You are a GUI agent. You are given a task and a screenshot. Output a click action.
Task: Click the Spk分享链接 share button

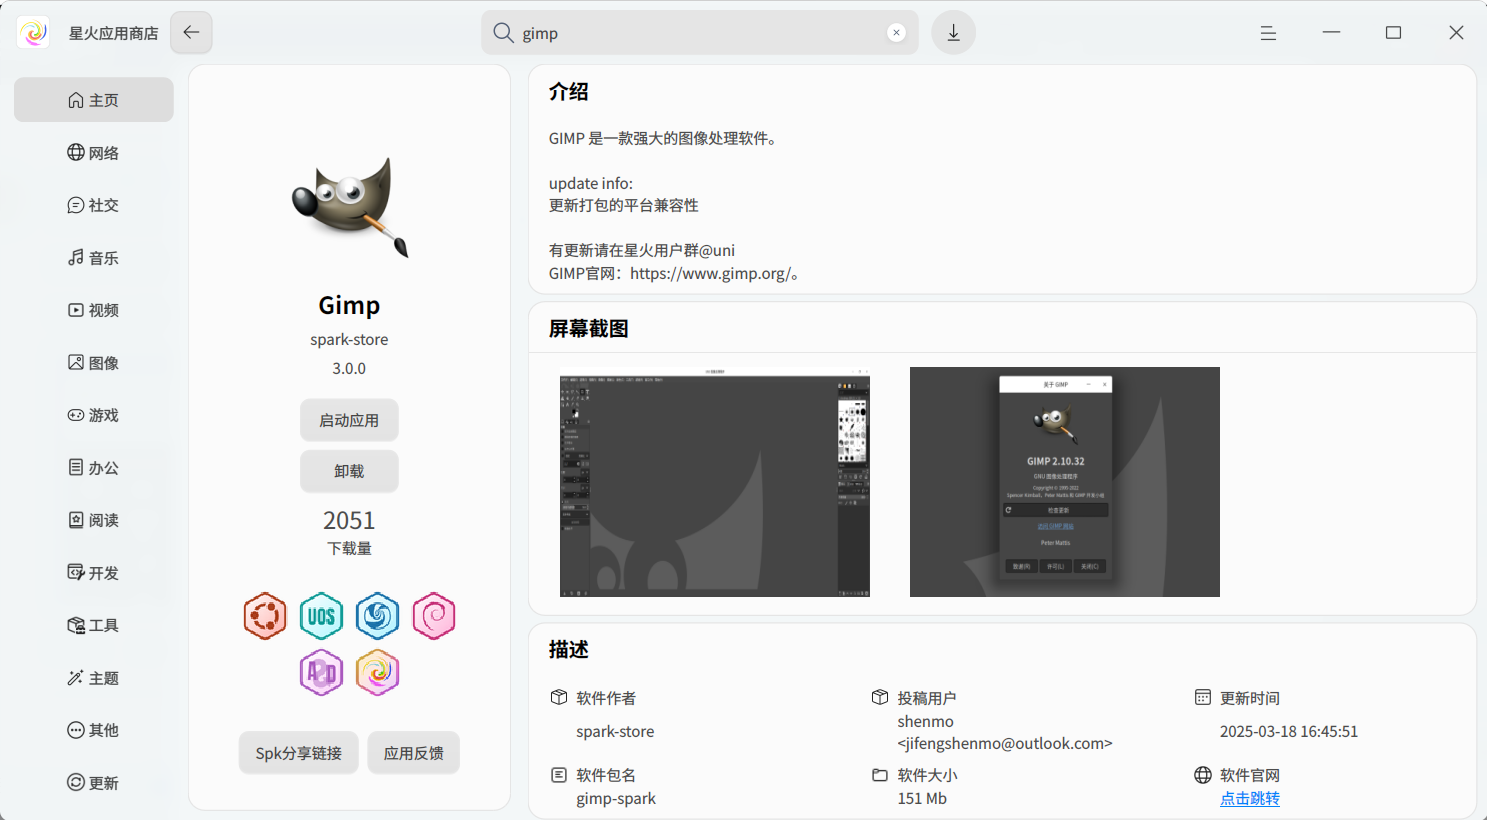(x=298, y=753)
